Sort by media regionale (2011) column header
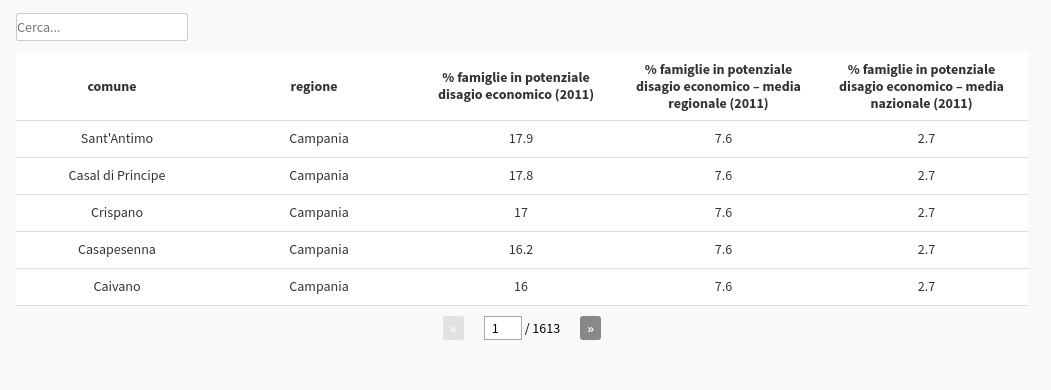 (719, 86)
